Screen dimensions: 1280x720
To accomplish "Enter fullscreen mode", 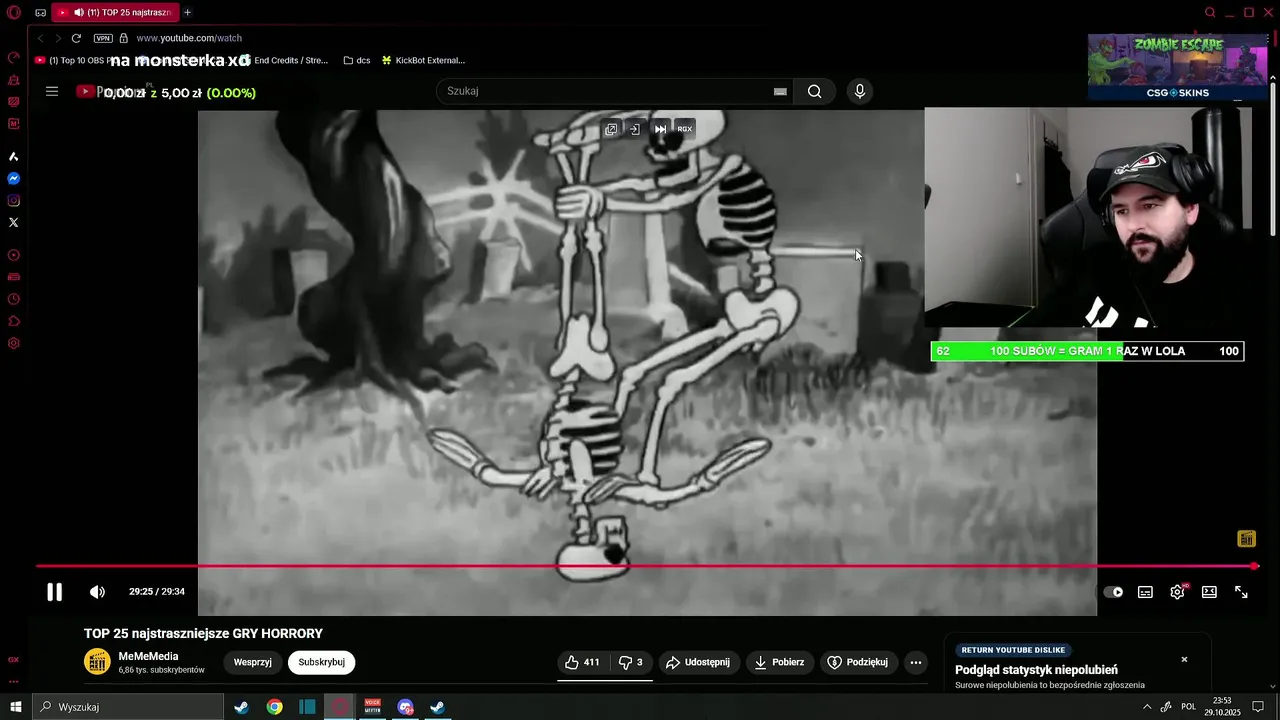I will [x=1241, y=592].
